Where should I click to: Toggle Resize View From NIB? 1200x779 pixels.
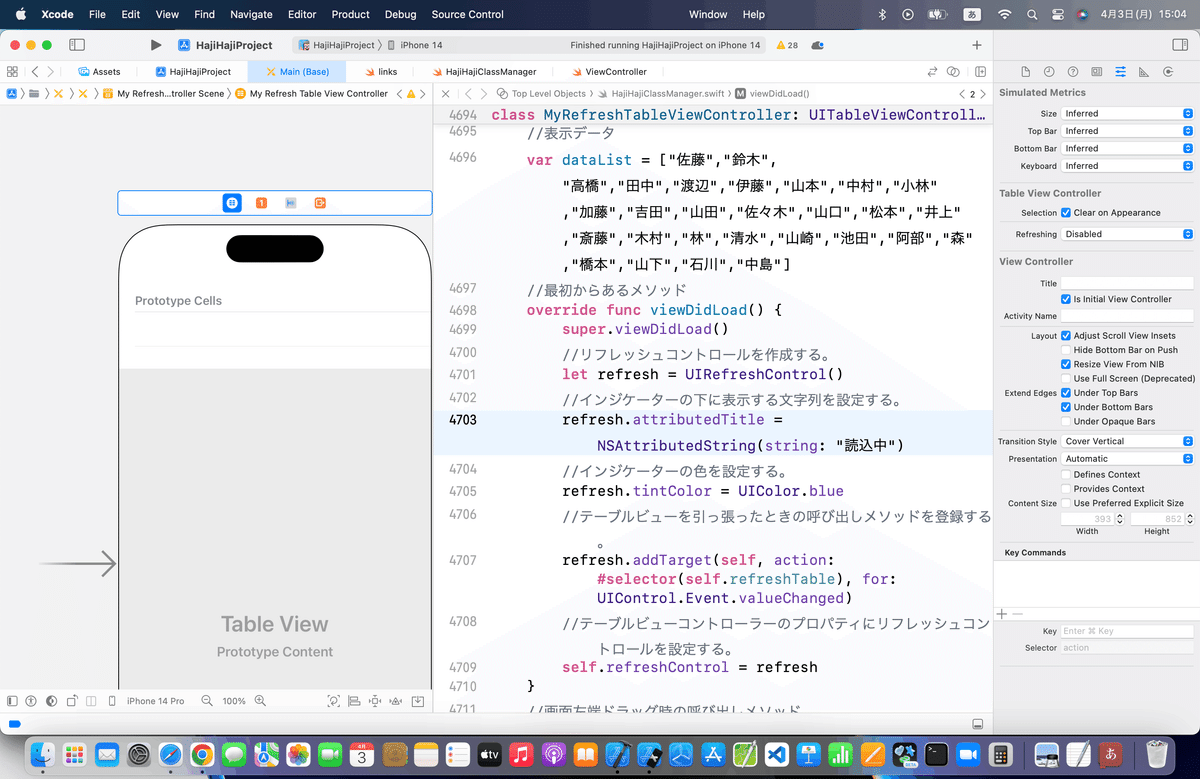1066,364
